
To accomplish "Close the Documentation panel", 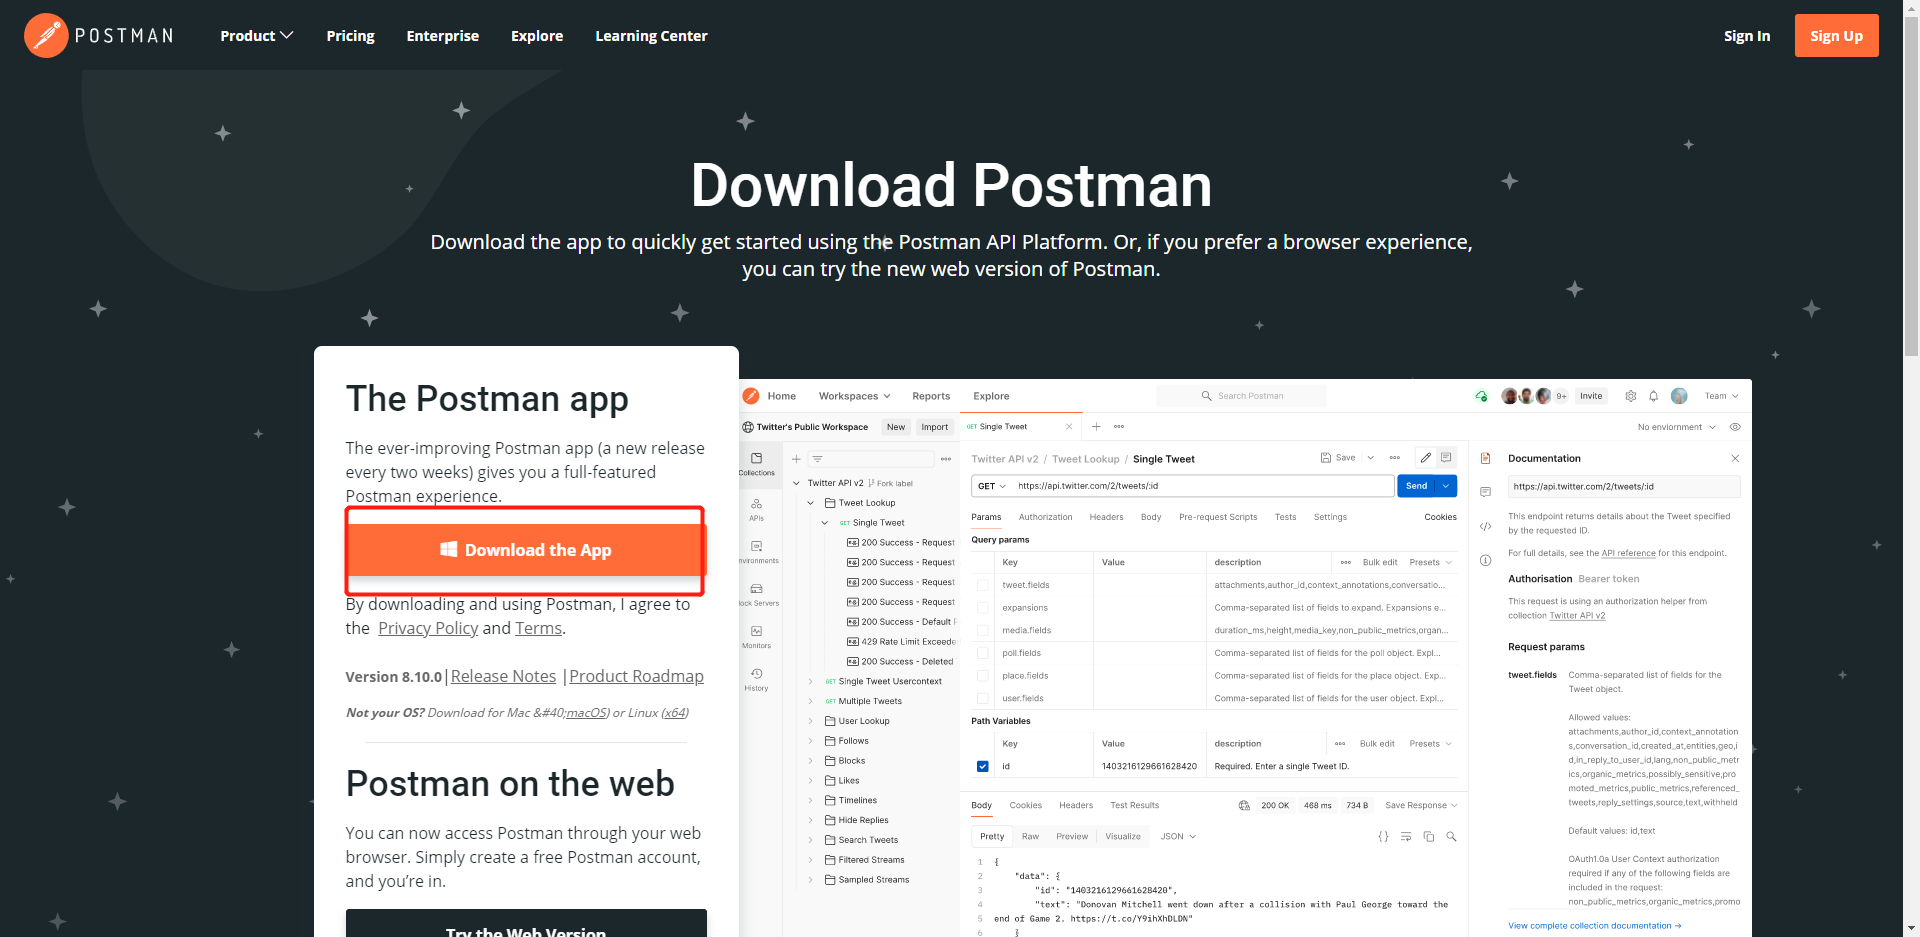I will tap(1735, 458).
